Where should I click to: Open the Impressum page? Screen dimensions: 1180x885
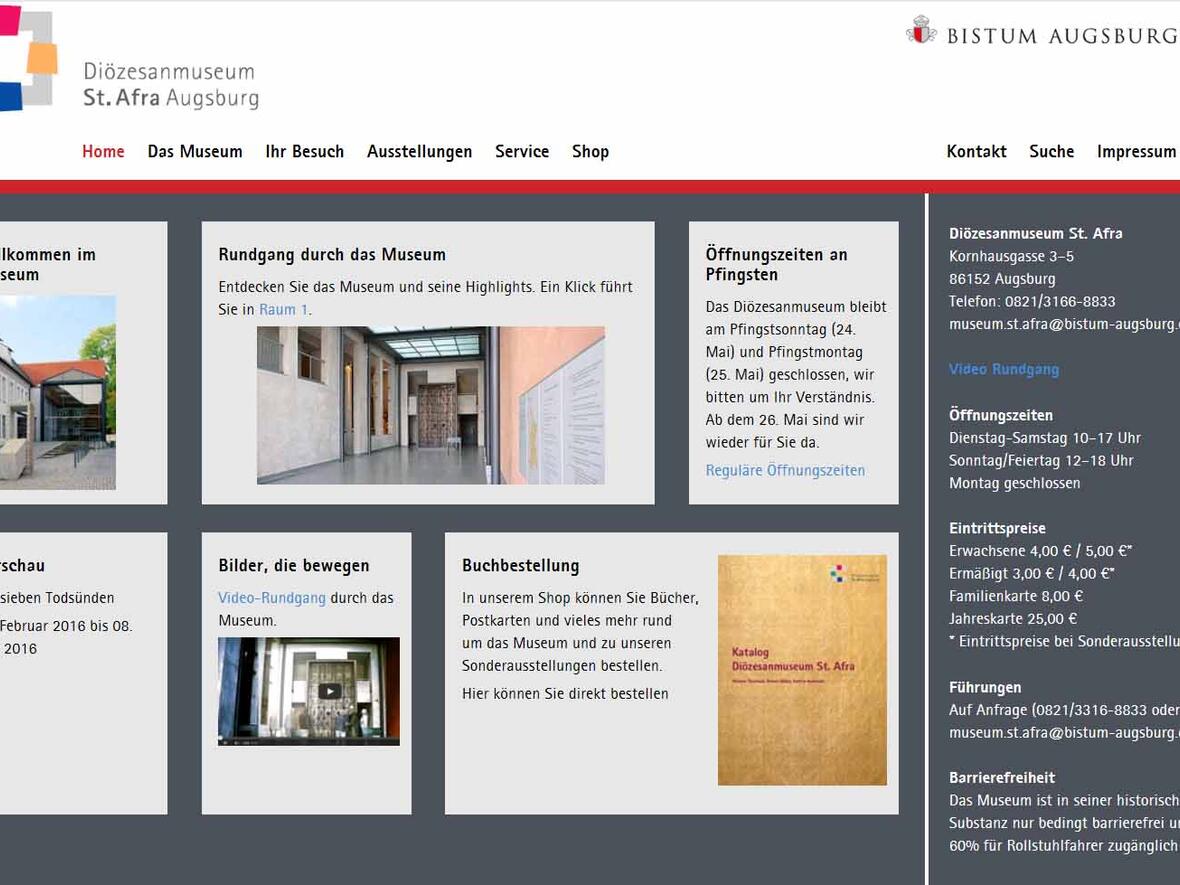tap(1136, 151)
